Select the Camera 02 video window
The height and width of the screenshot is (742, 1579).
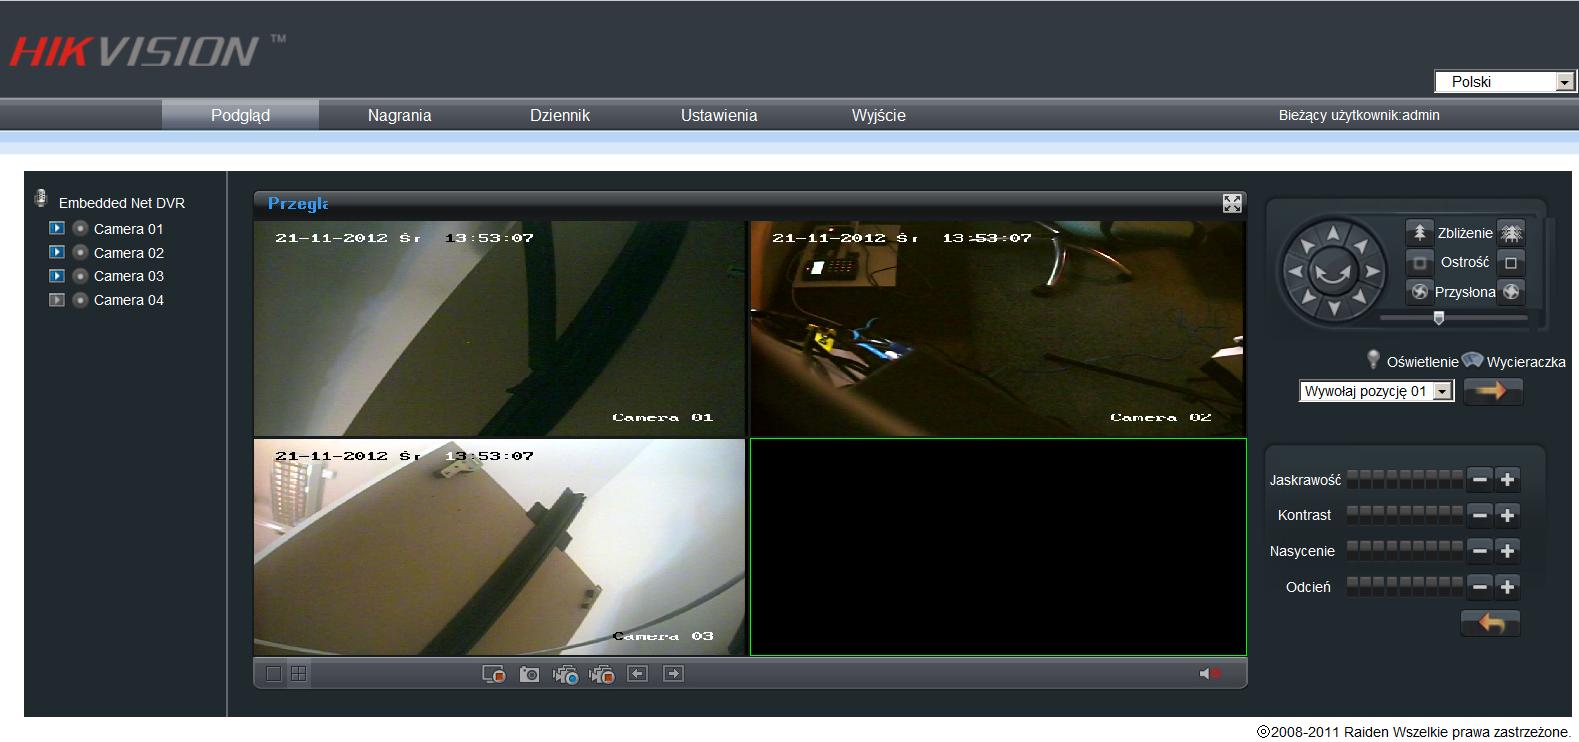click(x=997, y=328)
